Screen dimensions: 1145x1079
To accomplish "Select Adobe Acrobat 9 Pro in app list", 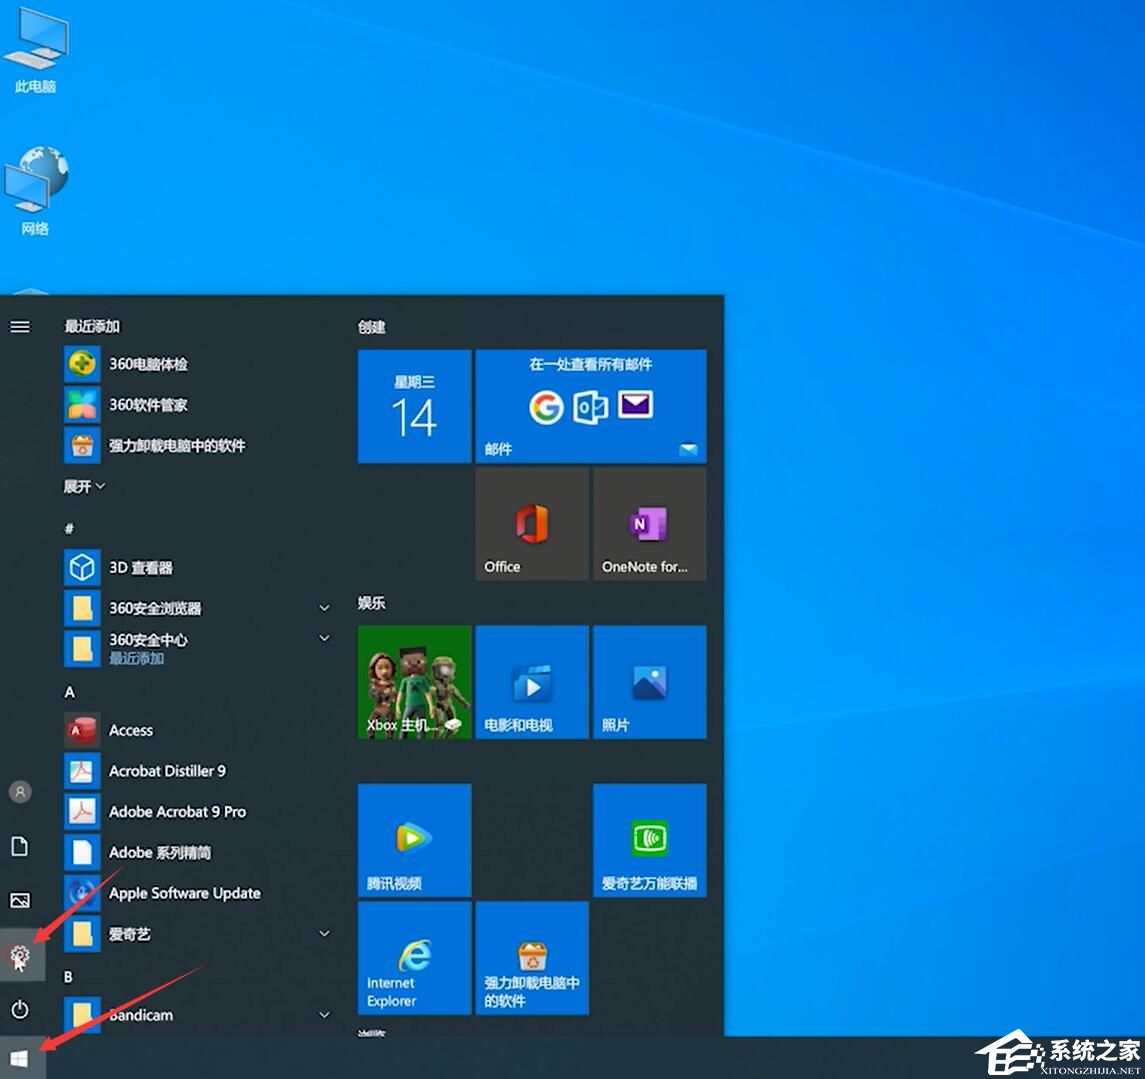I will pyautogui.click(x=176, y=812).
